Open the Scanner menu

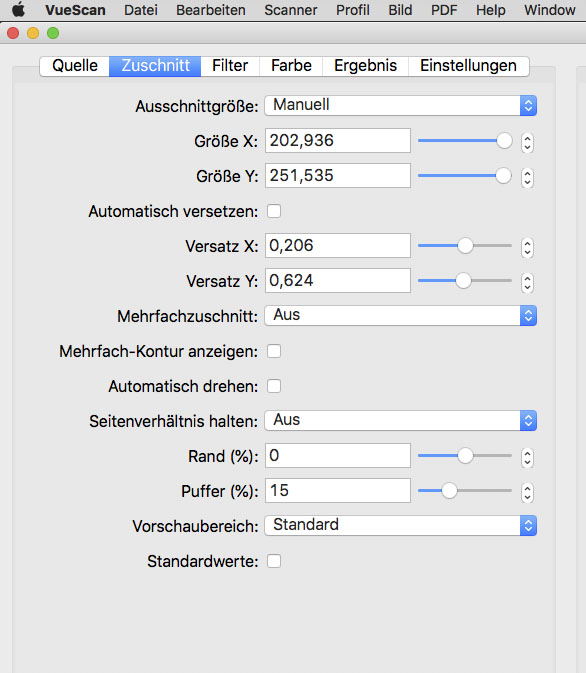point(291,10)
